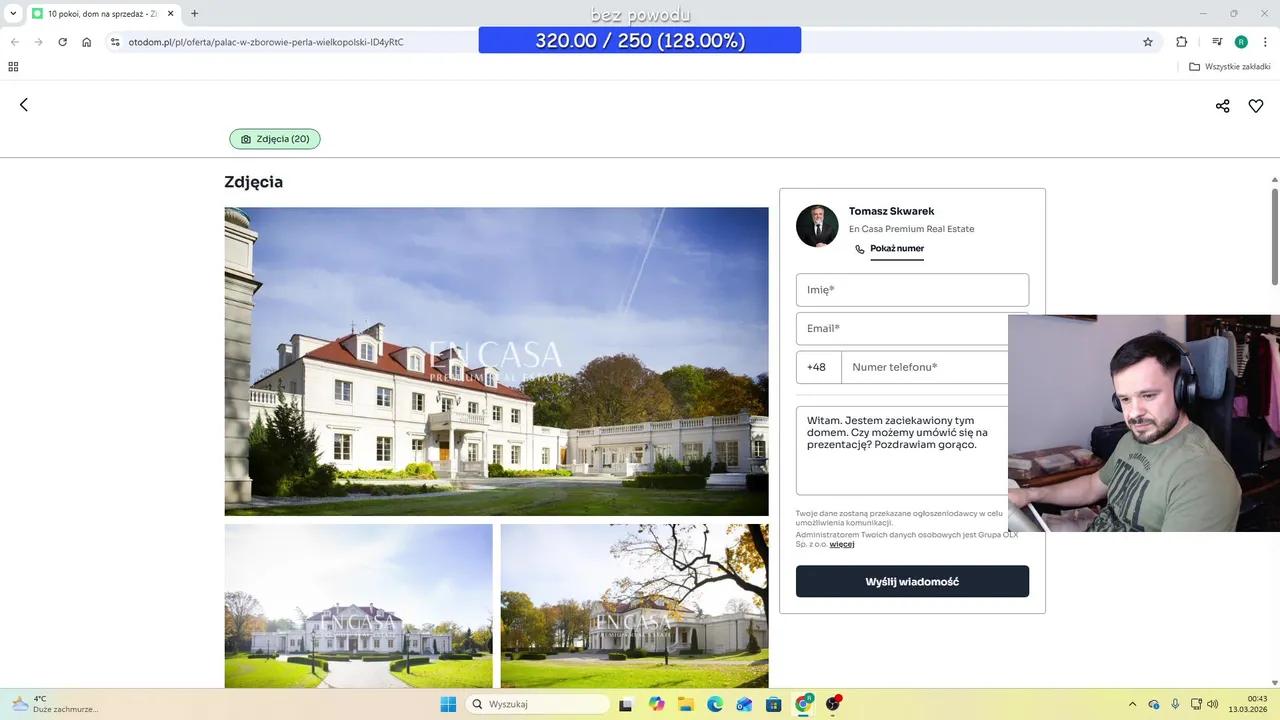Focus the Imię name field
The image size is (1280, 720).
click(x=912, y=290)
